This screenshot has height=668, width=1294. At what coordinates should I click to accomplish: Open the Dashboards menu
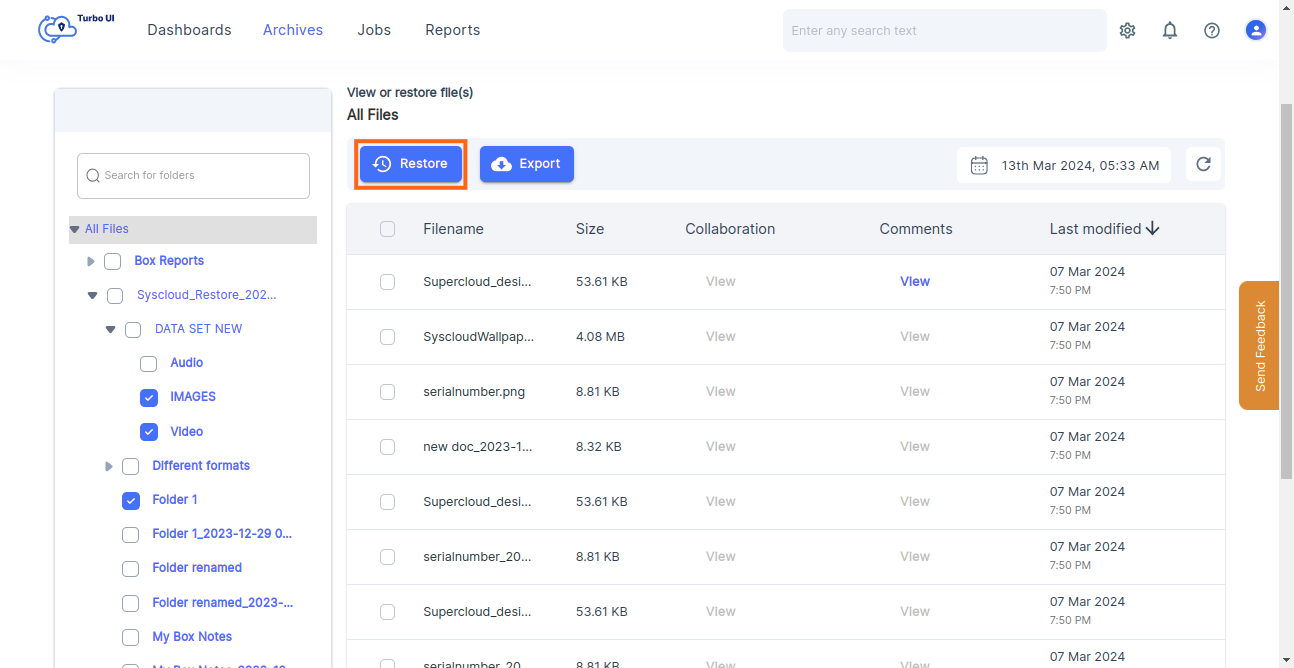coord(189,30)
